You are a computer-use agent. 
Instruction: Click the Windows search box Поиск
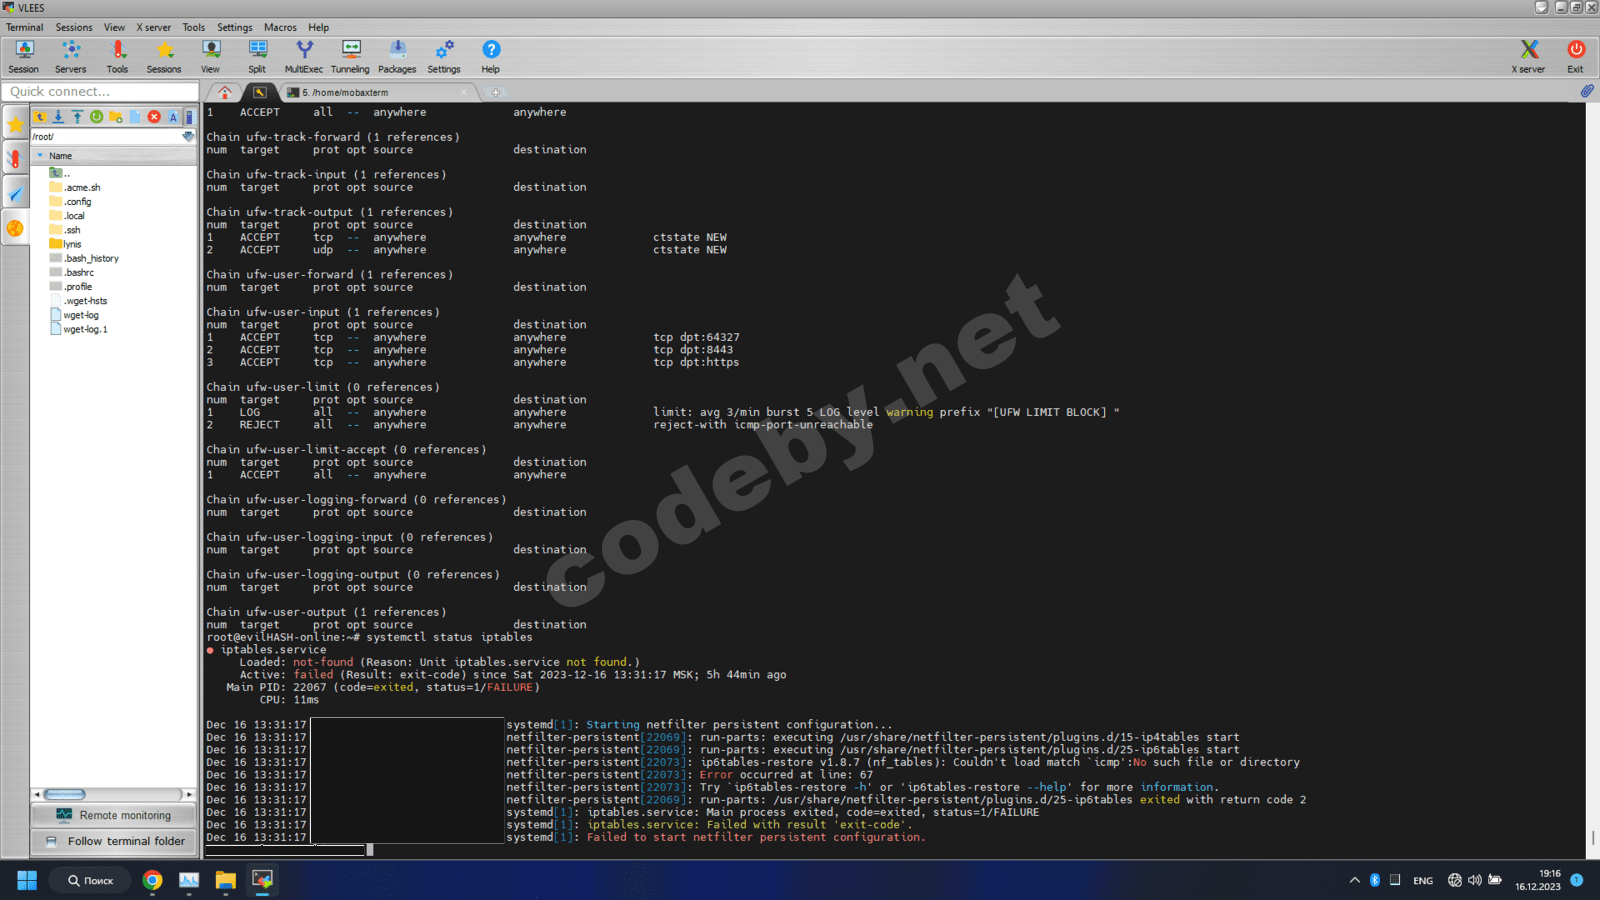click(x=91, y=880)
